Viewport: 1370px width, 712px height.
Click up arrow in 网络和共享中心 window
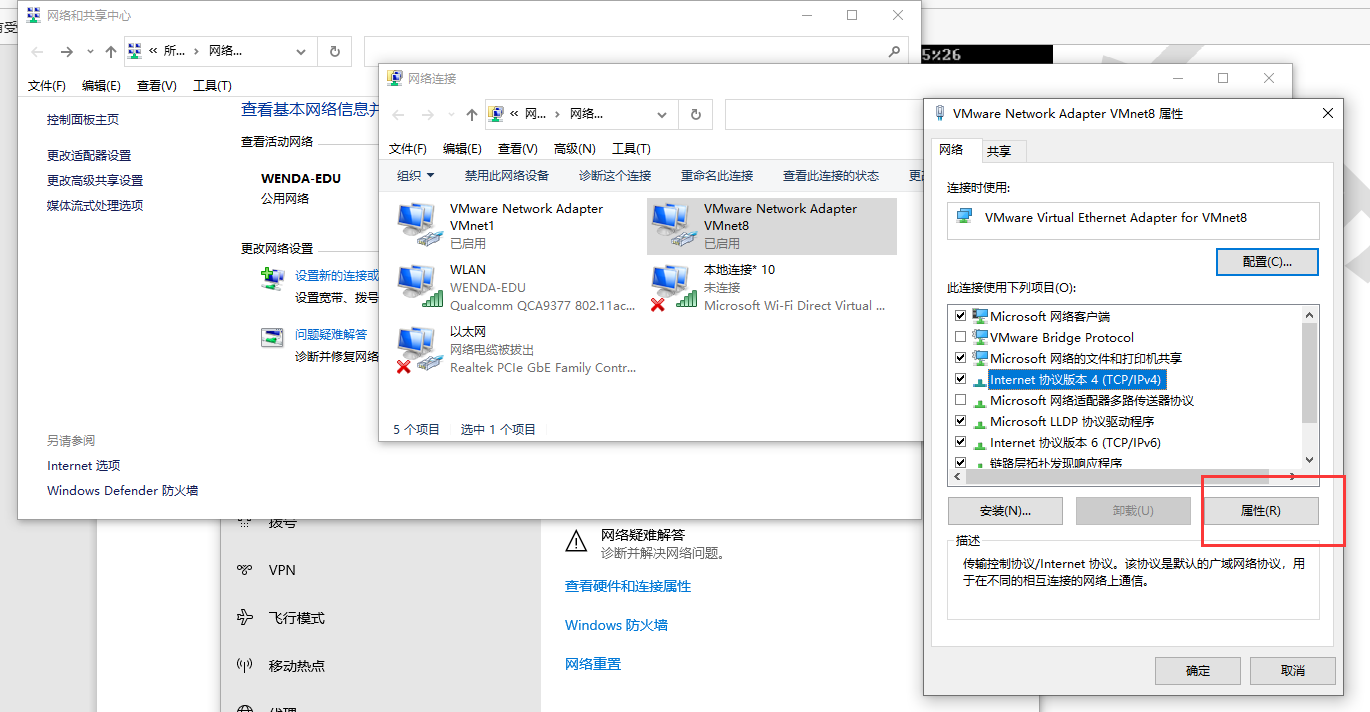tap(111, 52)
